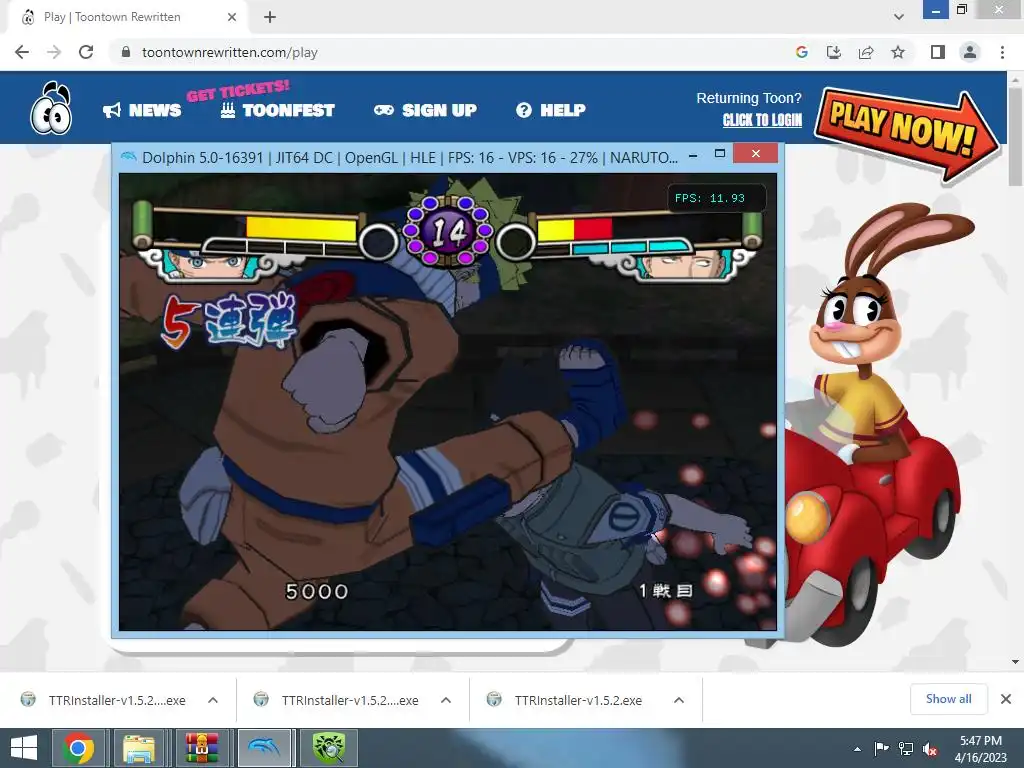1024x768 pixels.
Task: Expand options for the second TTRInstaller download
Action: [x=446, y=700]
